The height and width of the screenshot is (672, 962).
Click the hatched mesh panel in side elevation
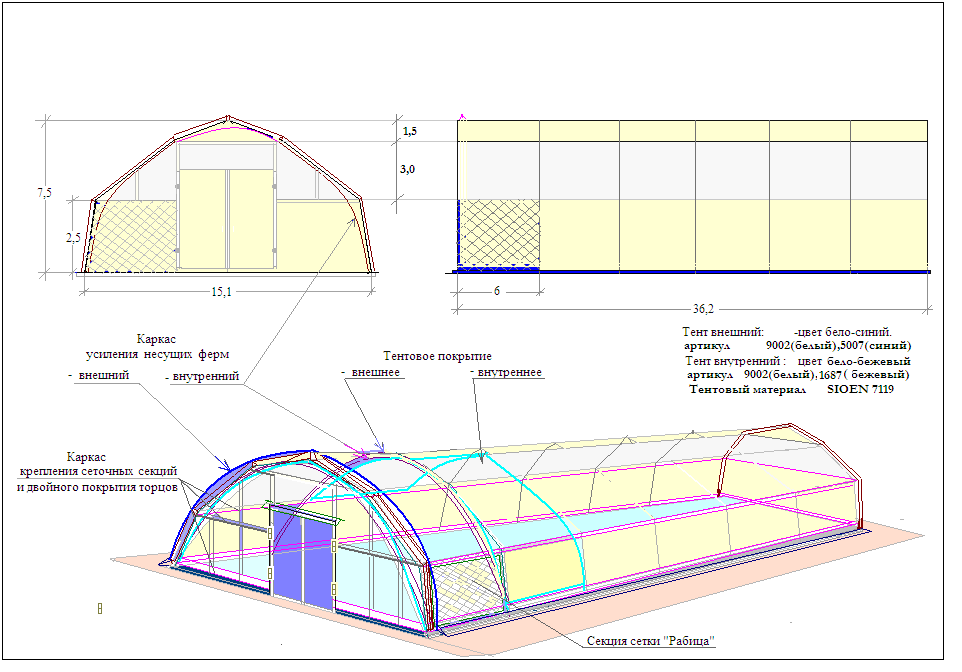[499, 233]
